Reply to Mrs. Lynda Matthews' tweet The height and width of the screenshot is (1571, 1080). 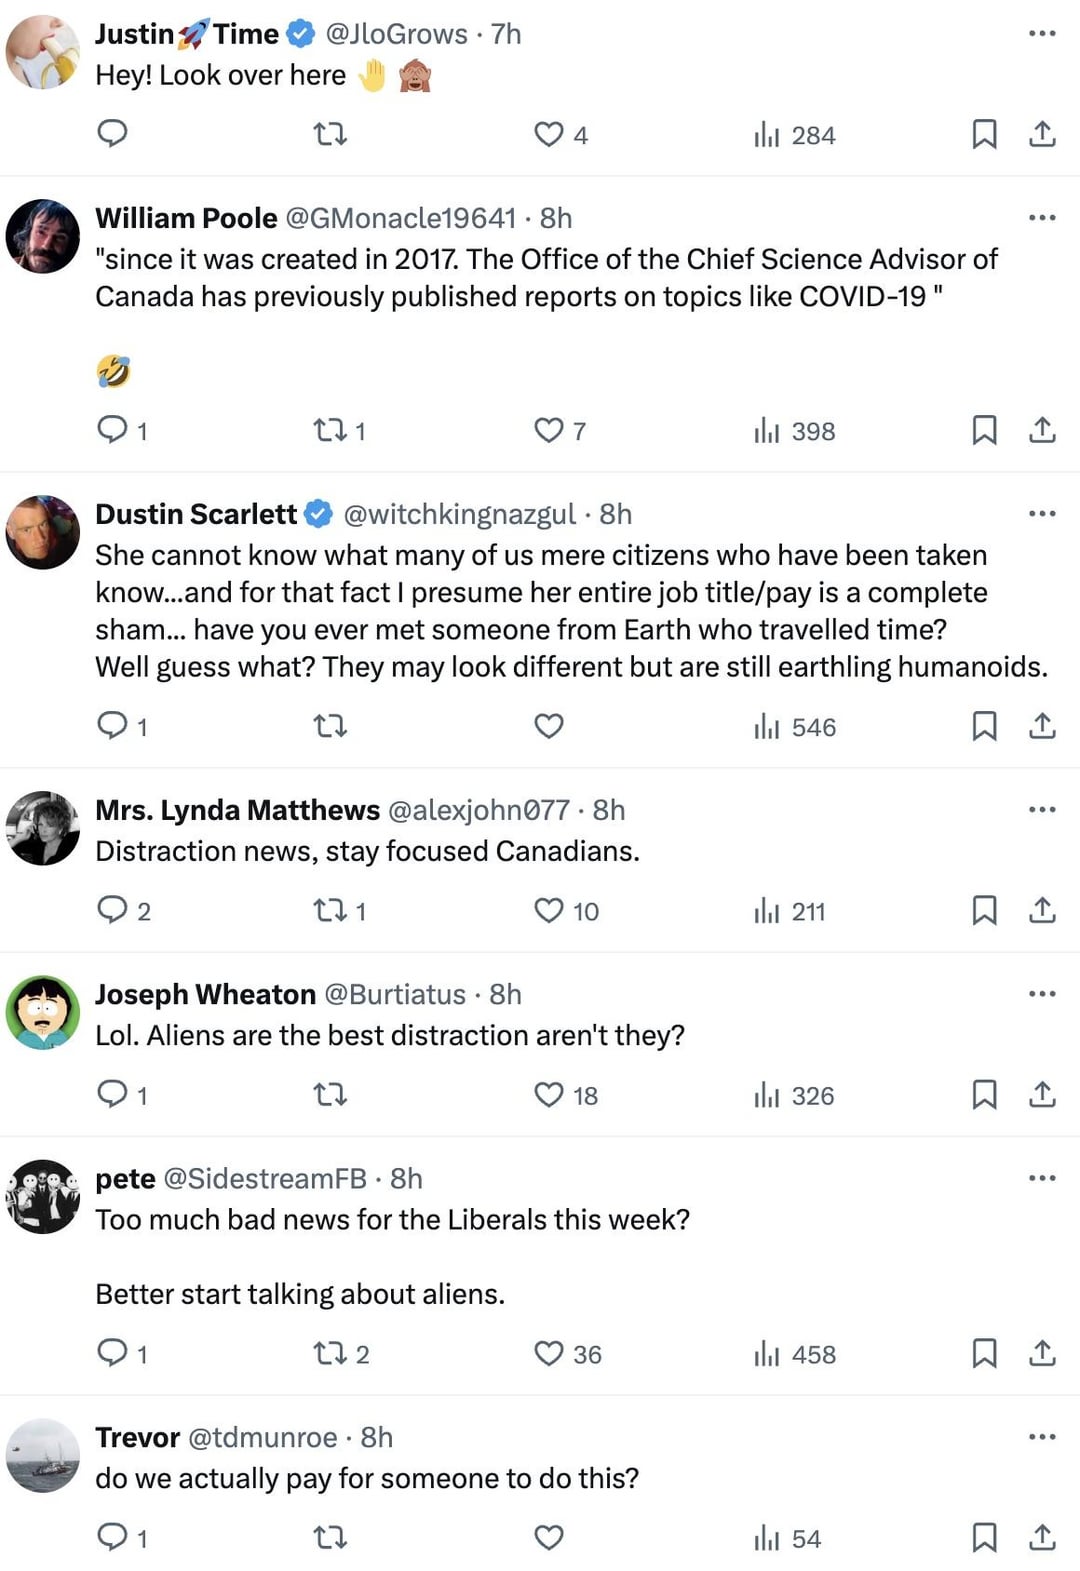tap(112, 910)
